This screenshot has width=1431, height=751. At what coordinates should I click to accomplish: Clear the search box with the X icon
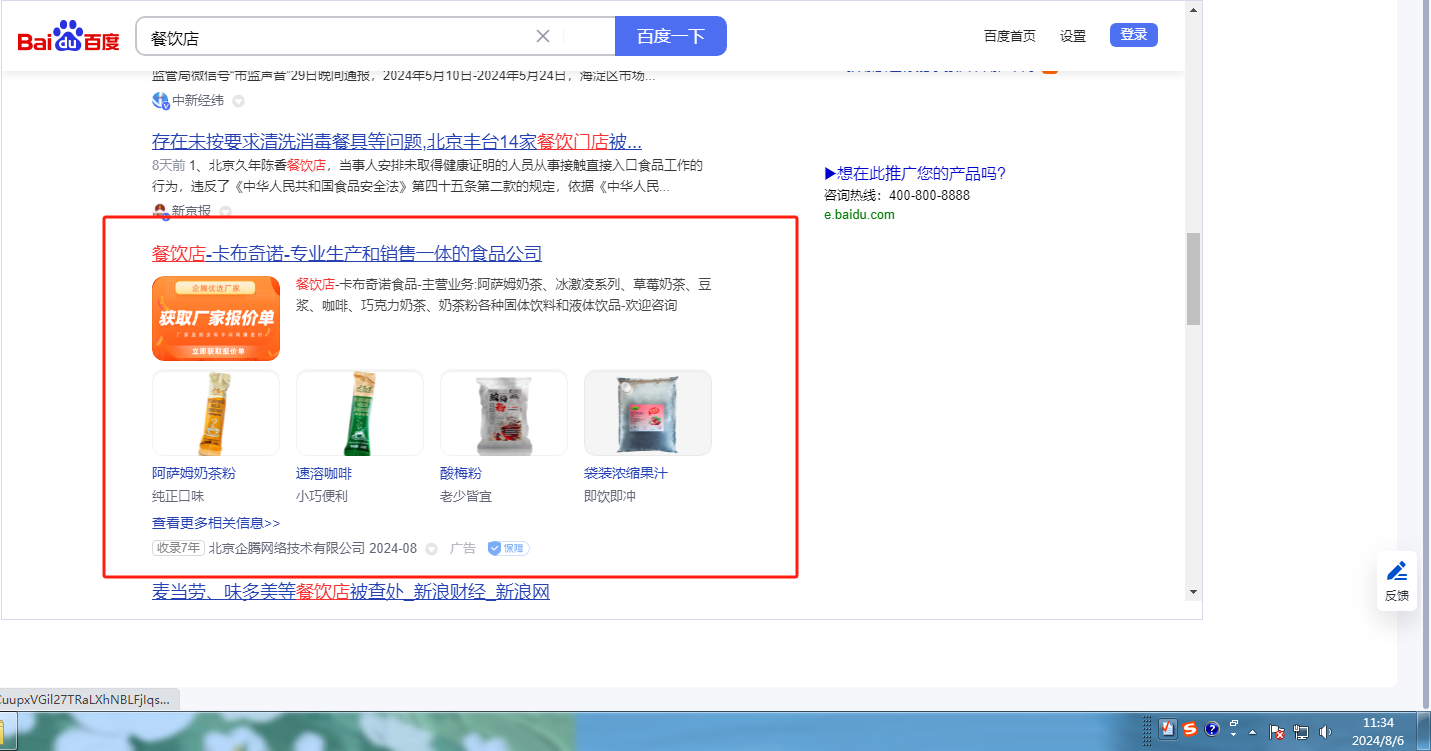543,37
